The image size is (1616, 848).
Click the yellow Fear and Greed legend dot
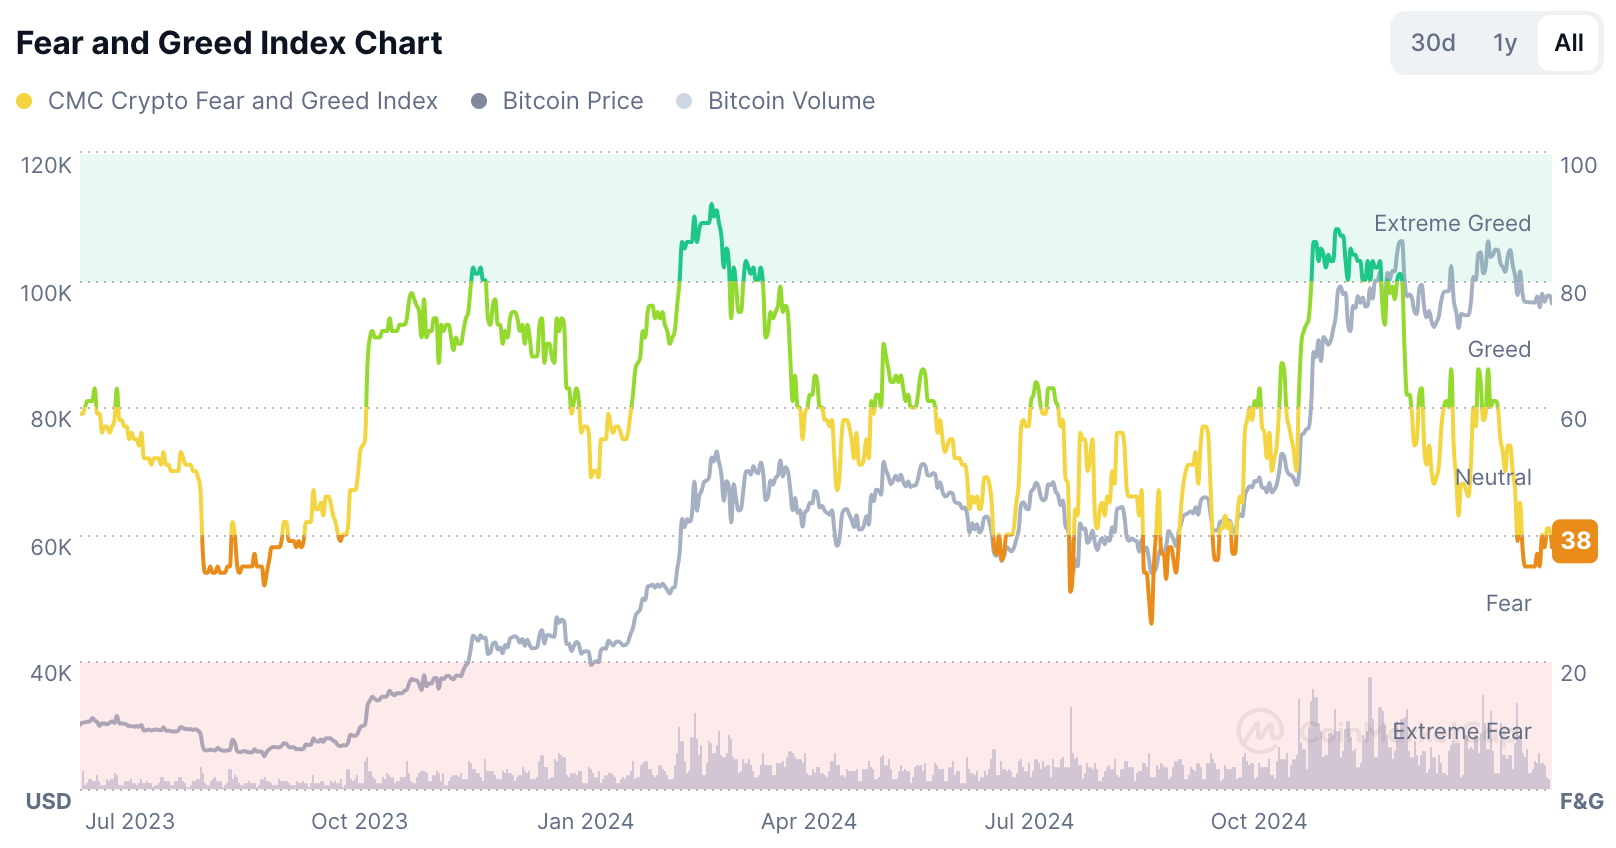tap(24, 100)
